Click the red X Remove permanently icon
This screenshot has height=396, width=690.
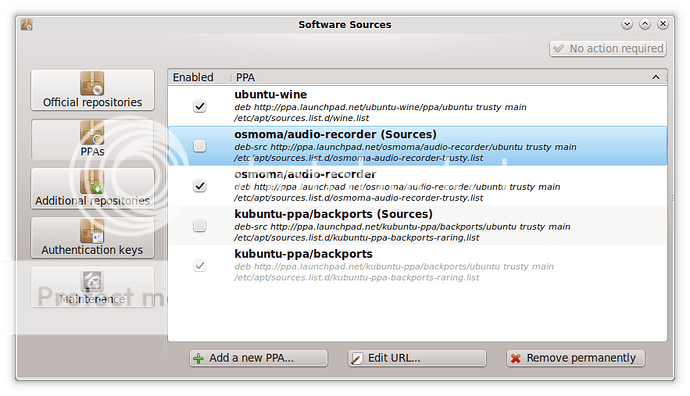[x=515, y=359]
